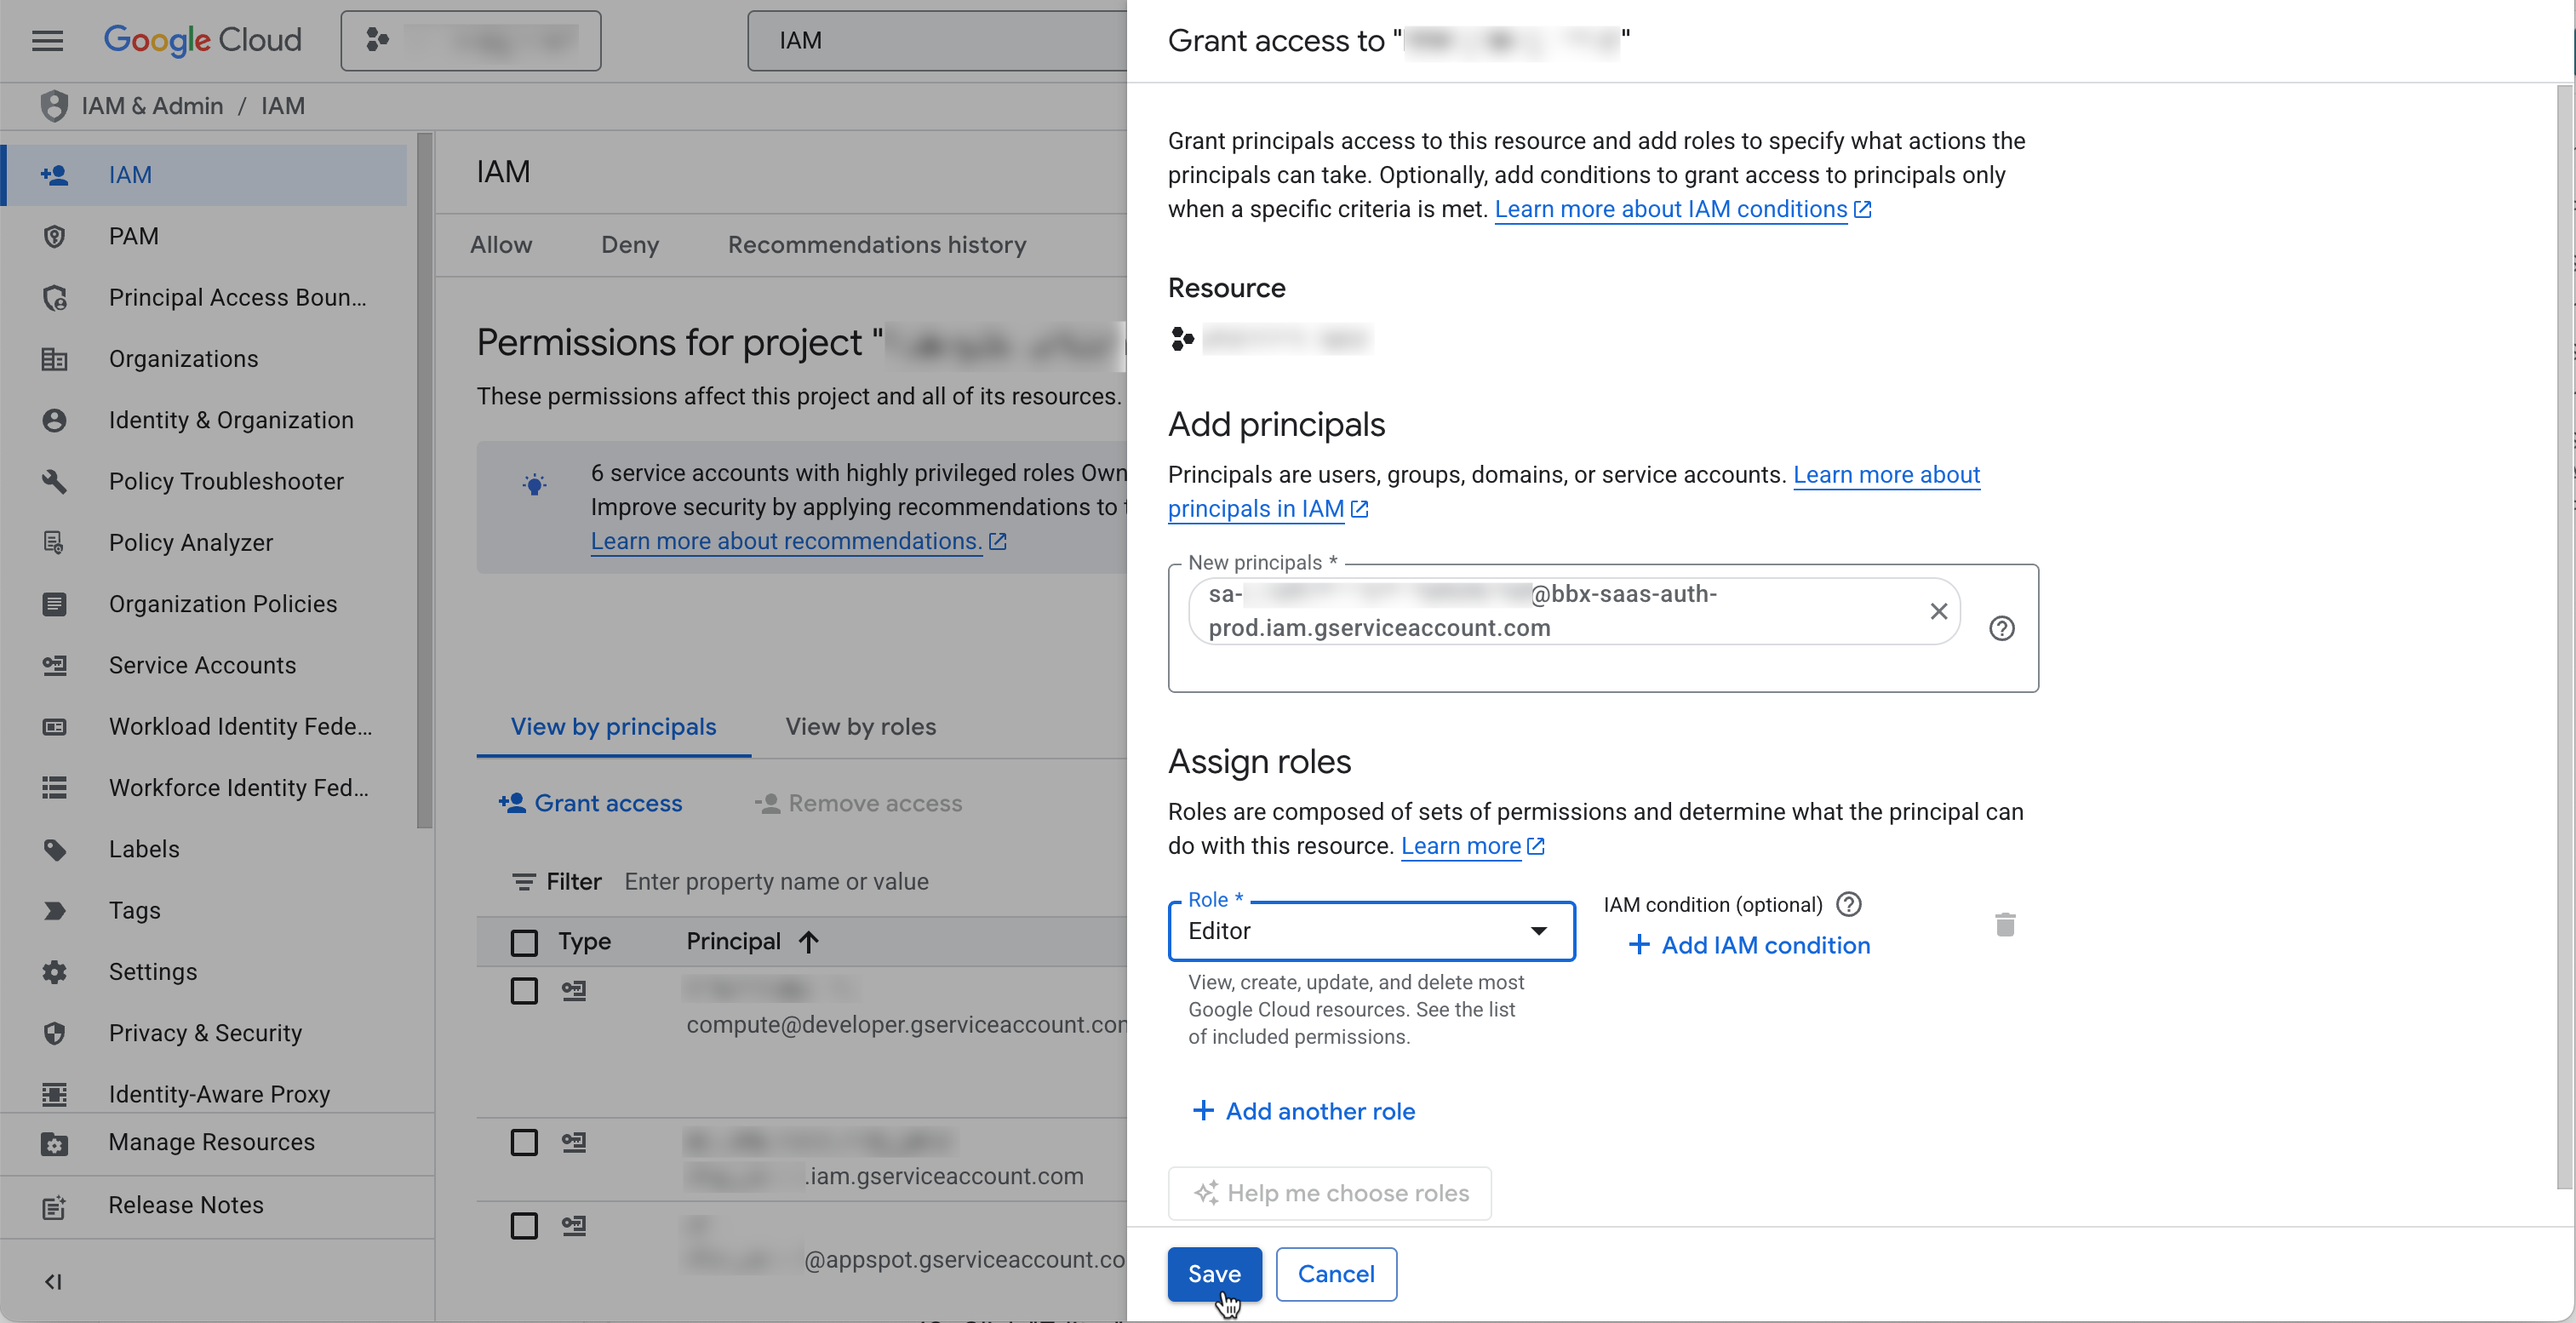This screenshot has height=1323, width=2576.
Task: Switch to View by roles tab
Action: click(860, 727)
